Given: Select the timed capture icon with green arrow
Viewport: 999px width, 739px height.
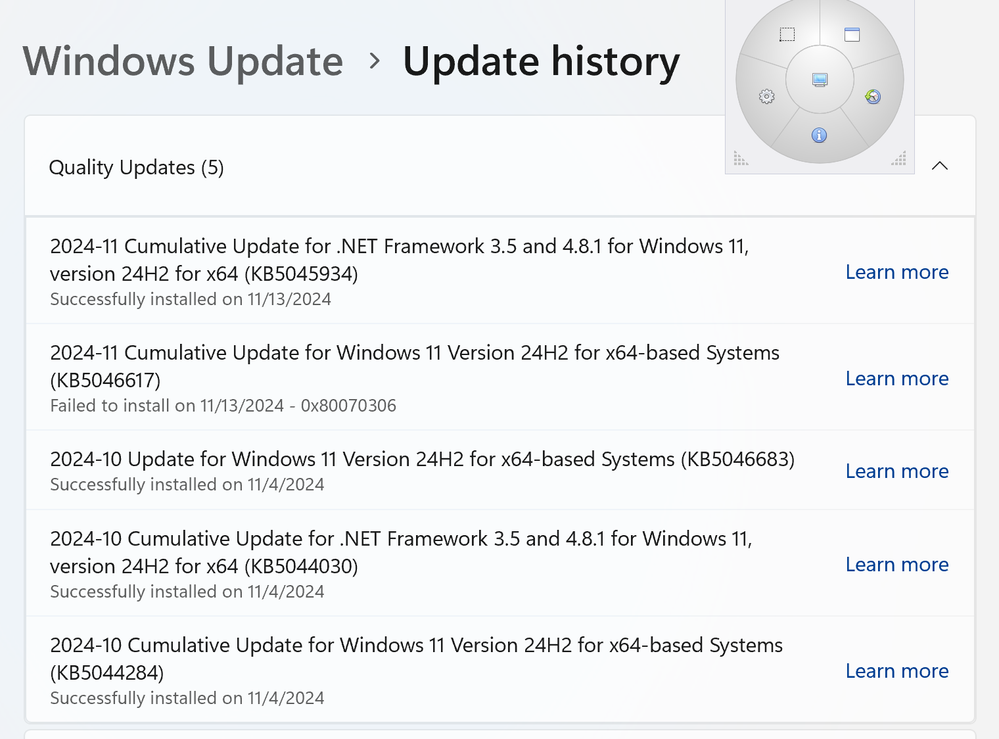Looking at the screenshot, I should pos(873,96).
